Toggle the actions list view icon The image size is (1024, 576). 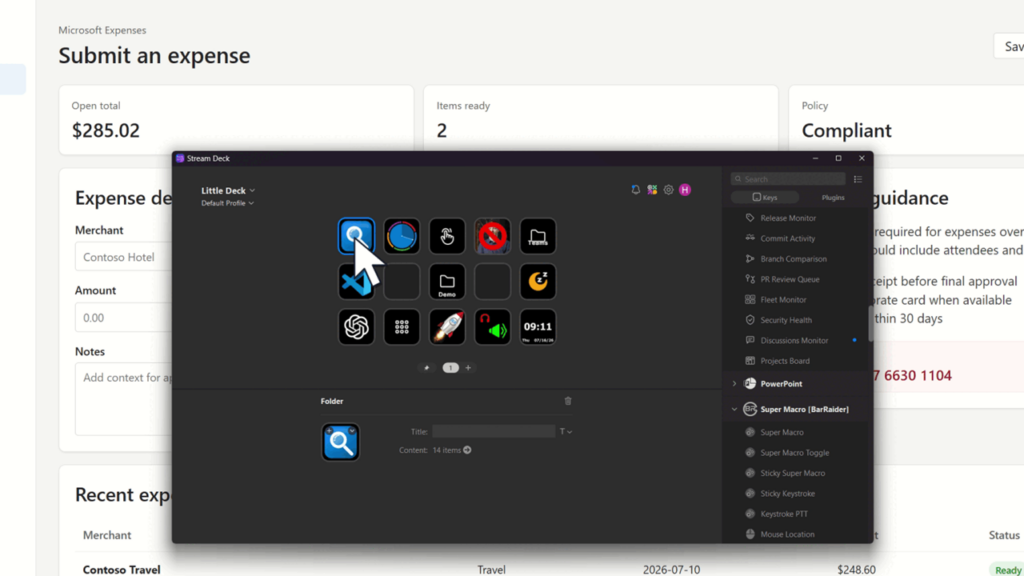(x=857, y=179)
